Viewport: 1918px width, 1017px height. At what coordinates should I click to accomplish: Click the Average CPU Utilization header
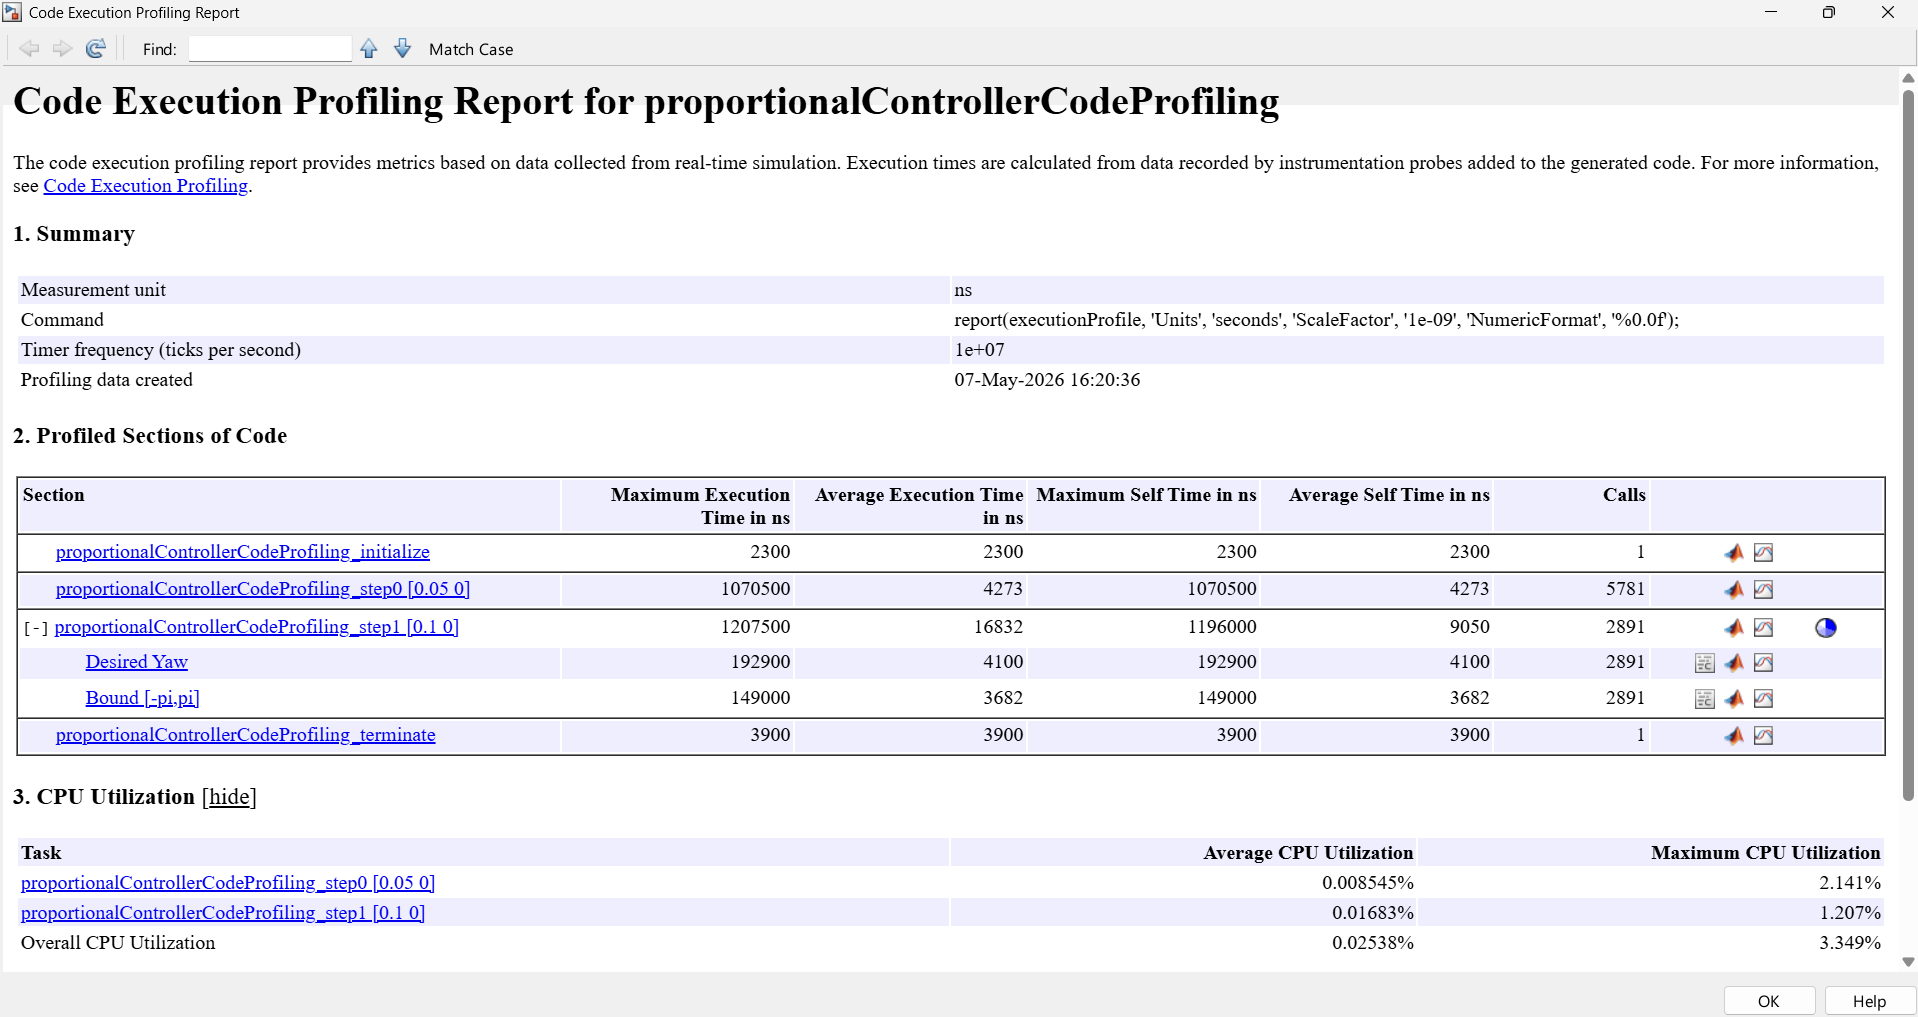click(1308, 853)
